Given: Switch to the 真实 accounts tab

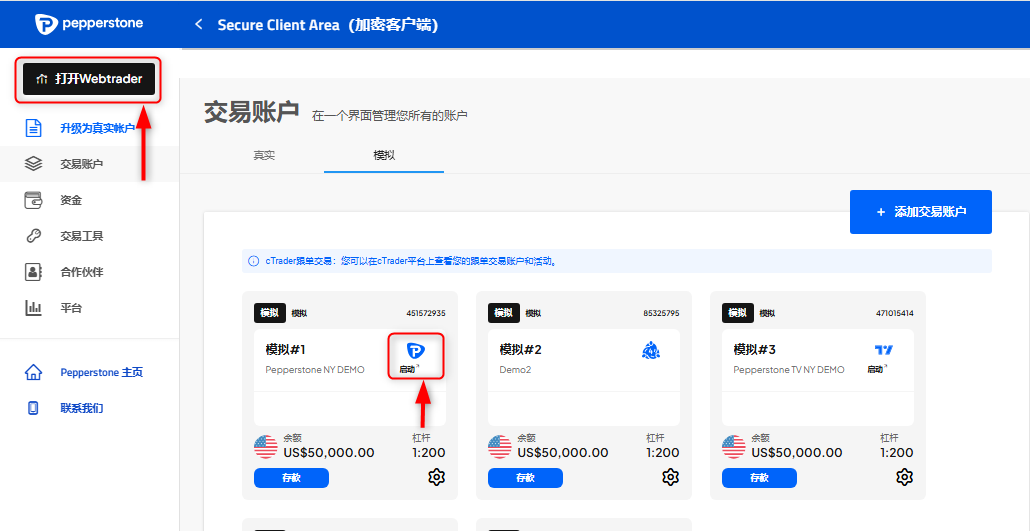Looking at the screenshot, I should point(264,155).
